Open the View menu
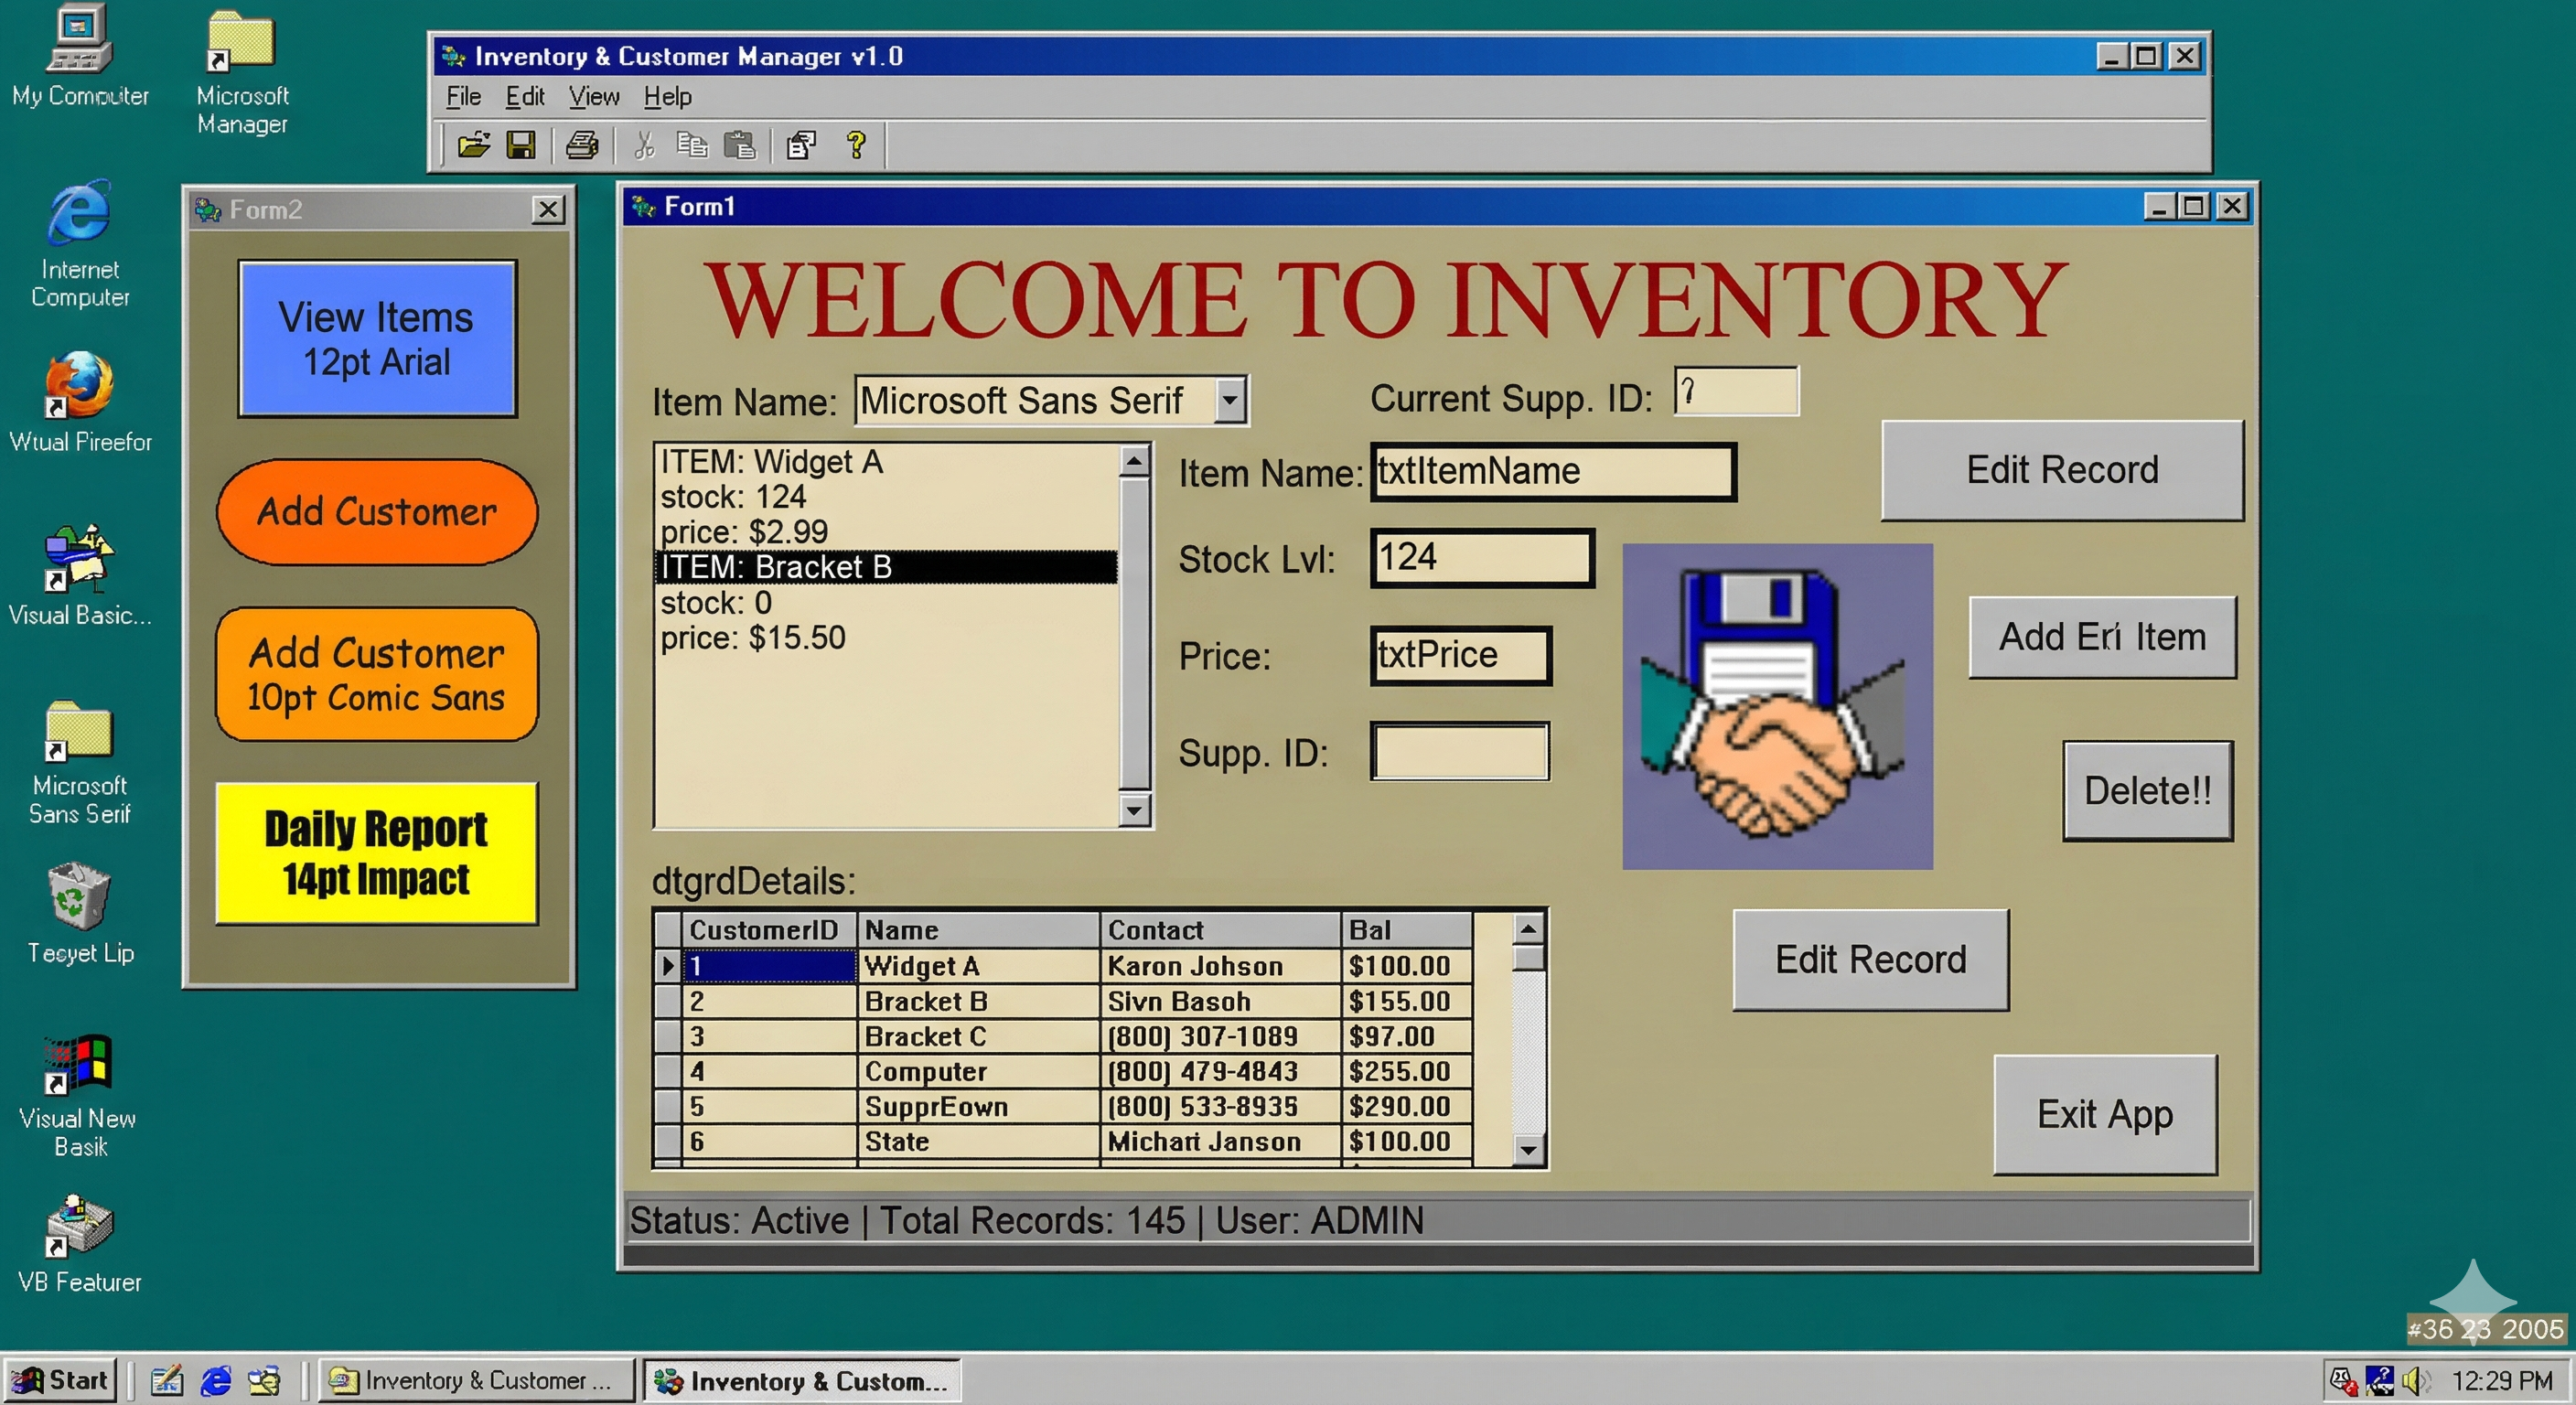The height and width of the screenshot is (1405, 2576). [x=594, y=97]
